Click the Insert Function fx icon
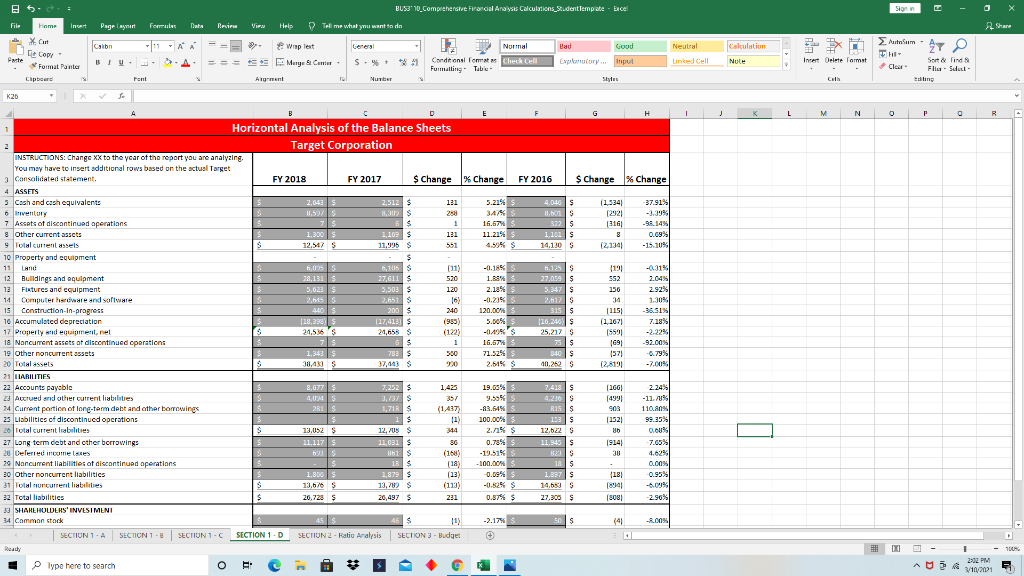This screenshot has height=576, width=1024. click(123, 94)
